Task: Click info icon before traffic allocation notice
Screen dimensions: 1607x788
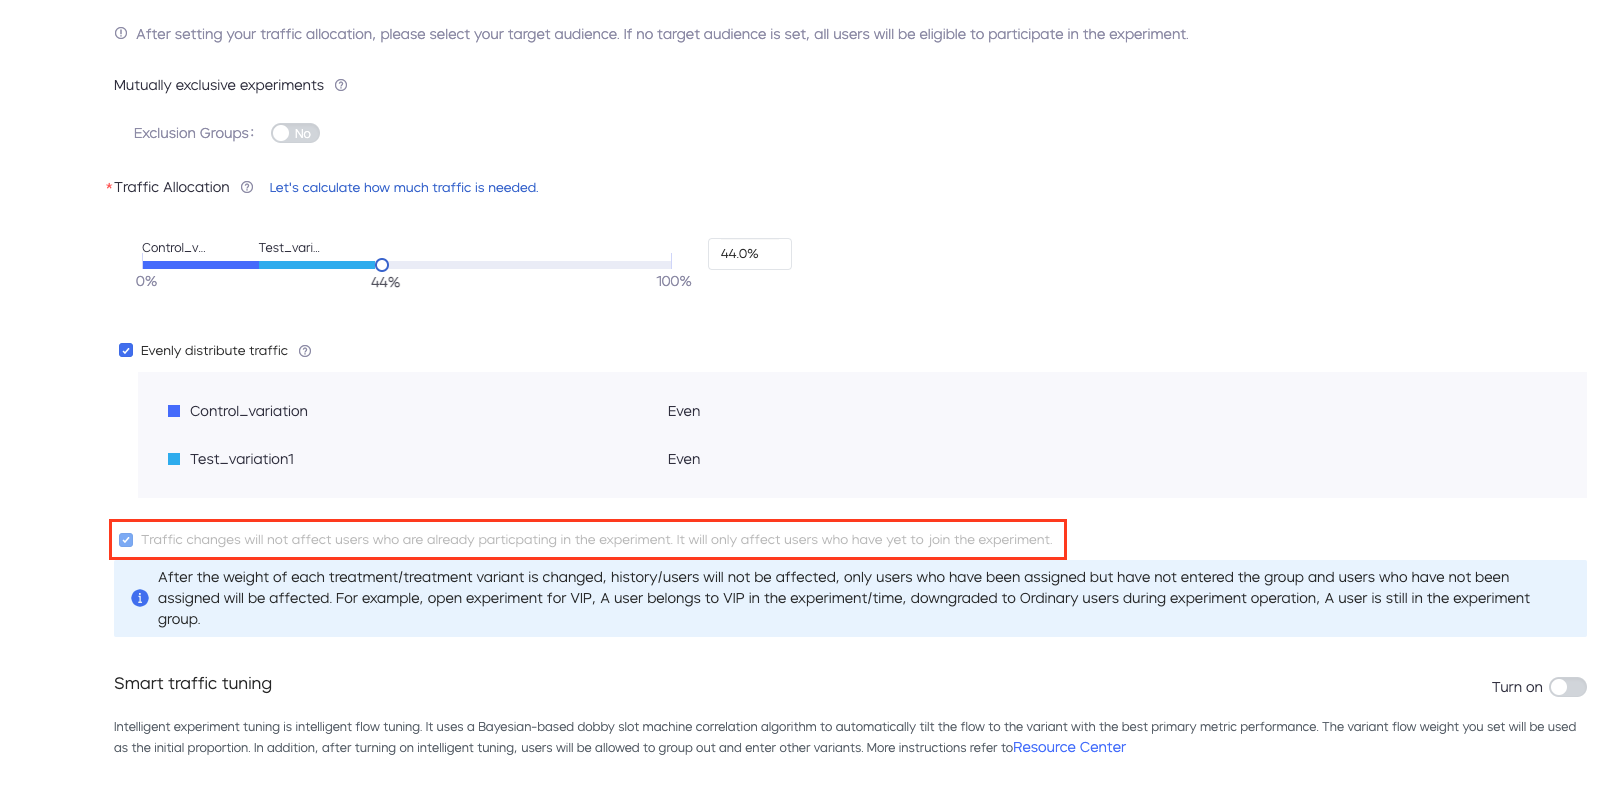Action: 121,33
